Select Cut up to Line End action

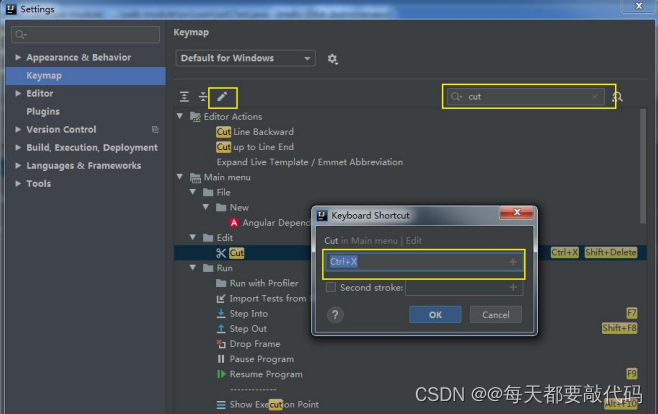(255, 147)
